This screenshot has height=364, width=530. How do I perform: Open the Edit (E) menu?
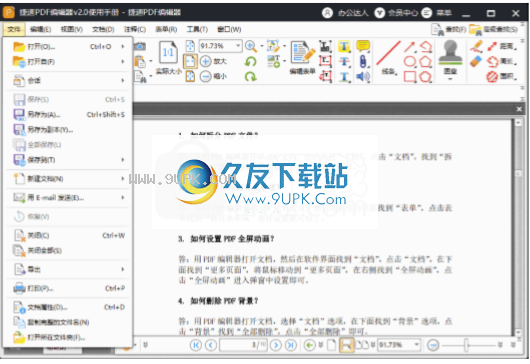pos(41,29)
